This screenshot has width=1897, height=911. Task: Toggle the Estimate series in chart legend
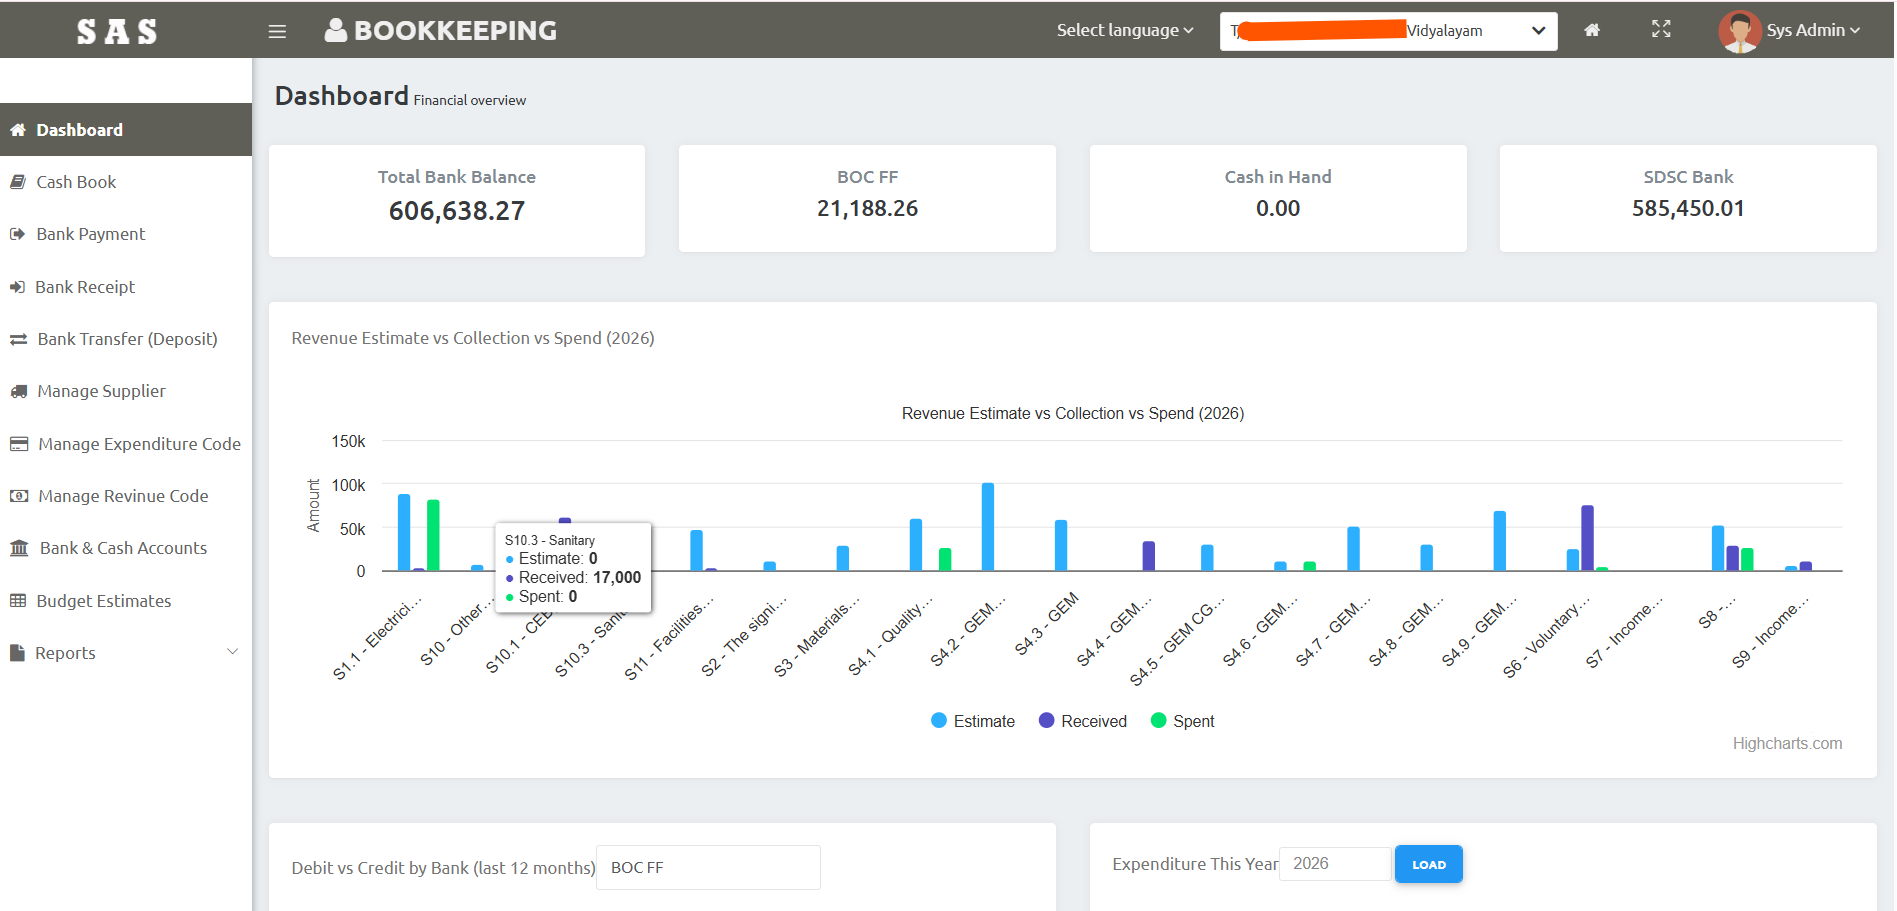tap(973, 721)
